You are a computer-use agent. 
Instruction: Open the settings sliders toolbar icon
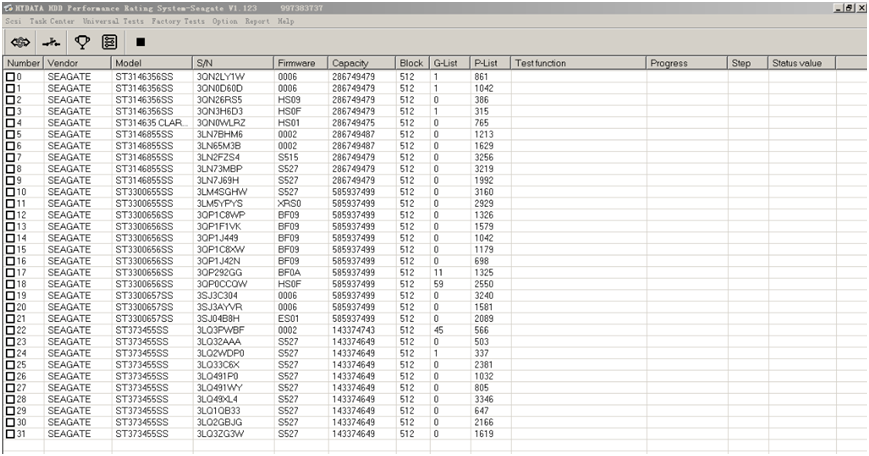[110, 42]
